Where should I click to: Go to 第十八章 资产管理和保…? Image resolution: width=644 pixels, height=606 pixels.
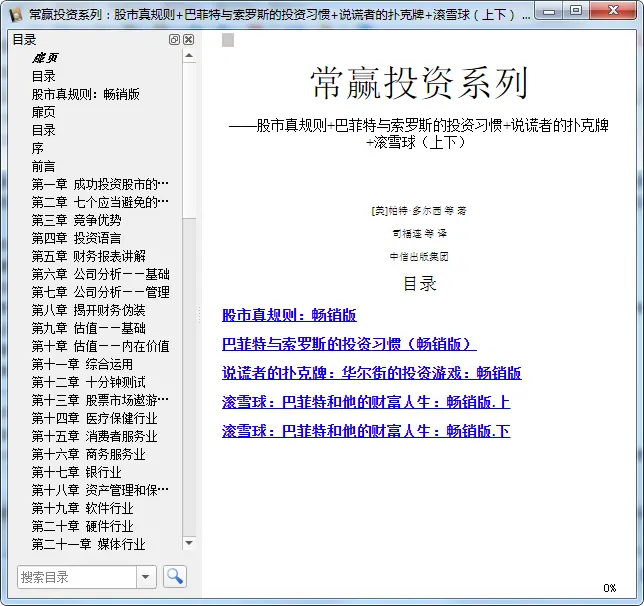[100, 490]
